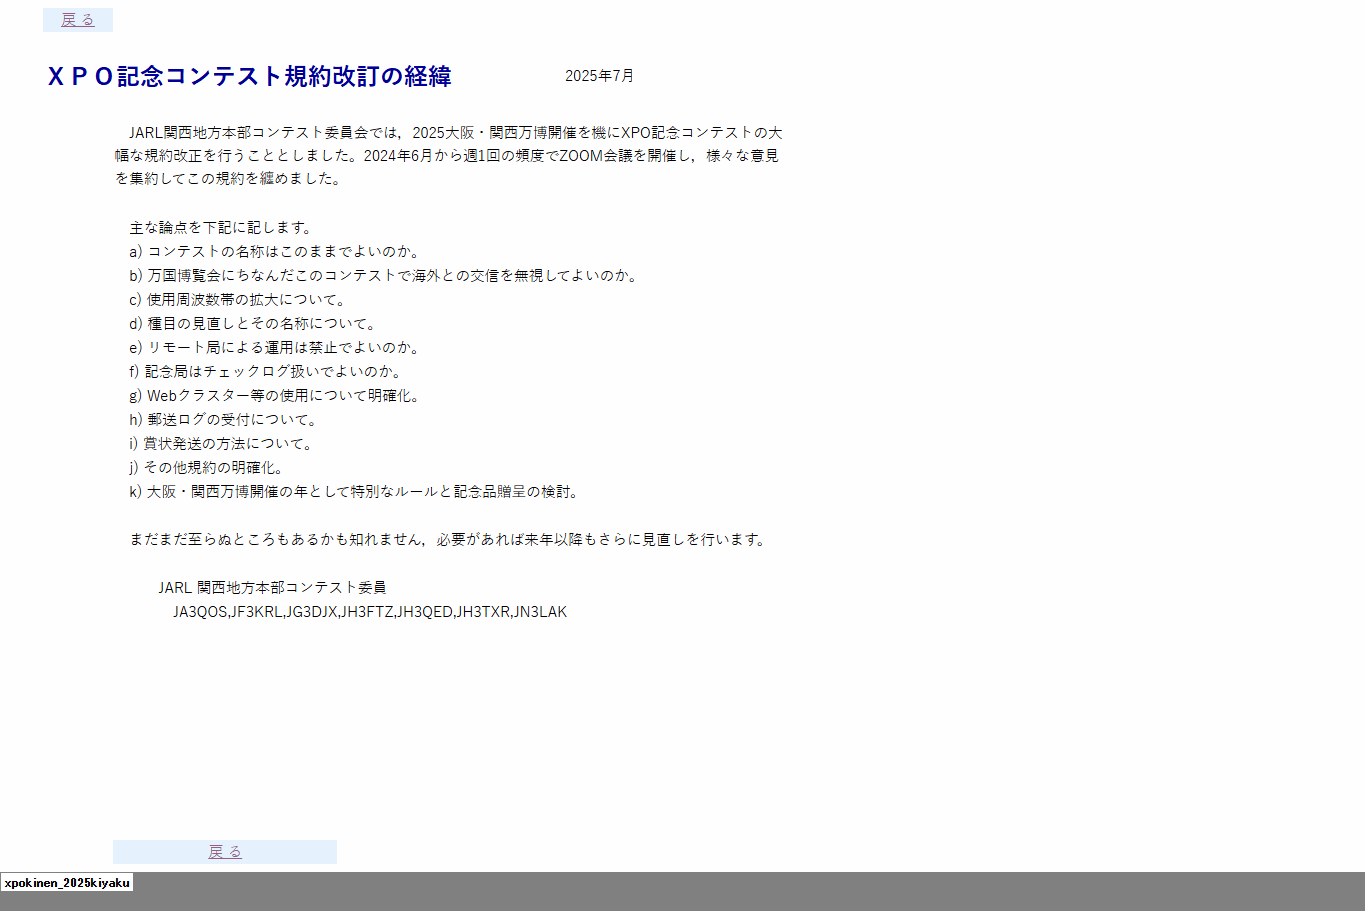Click item a) コンテストの名称はこのままでよいのか
Screen dimensions: 1365x911
click(x=276, y=252)
